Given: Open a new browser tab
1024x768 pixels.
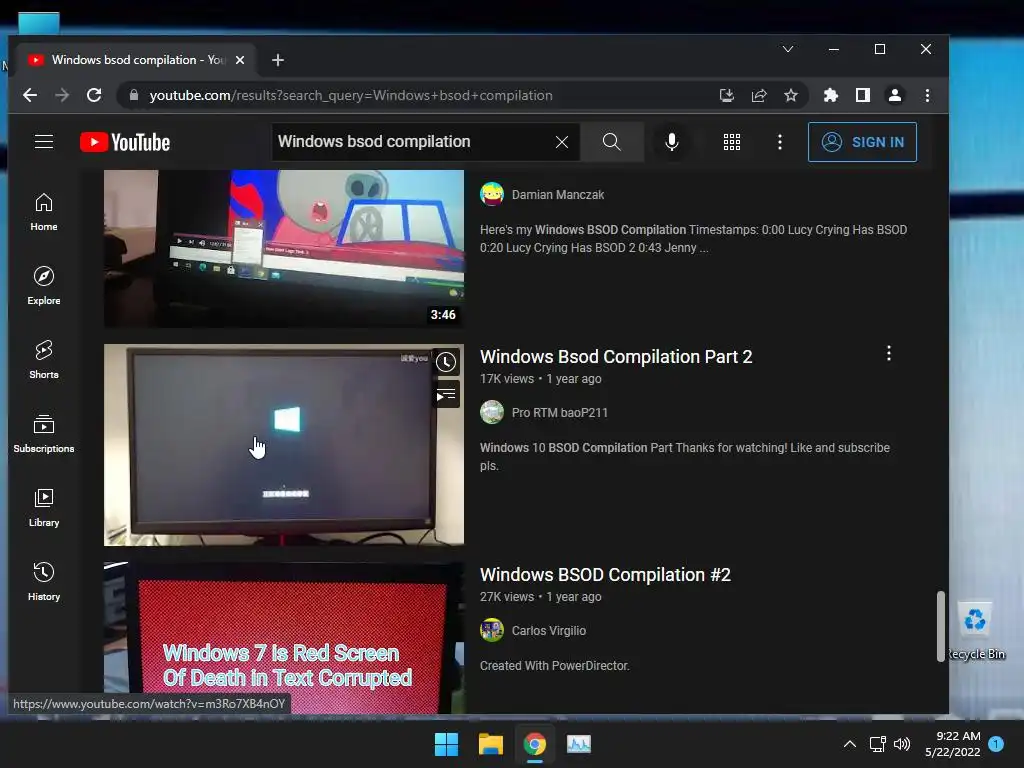Looking at the screenshot, I should click(278, 60).
